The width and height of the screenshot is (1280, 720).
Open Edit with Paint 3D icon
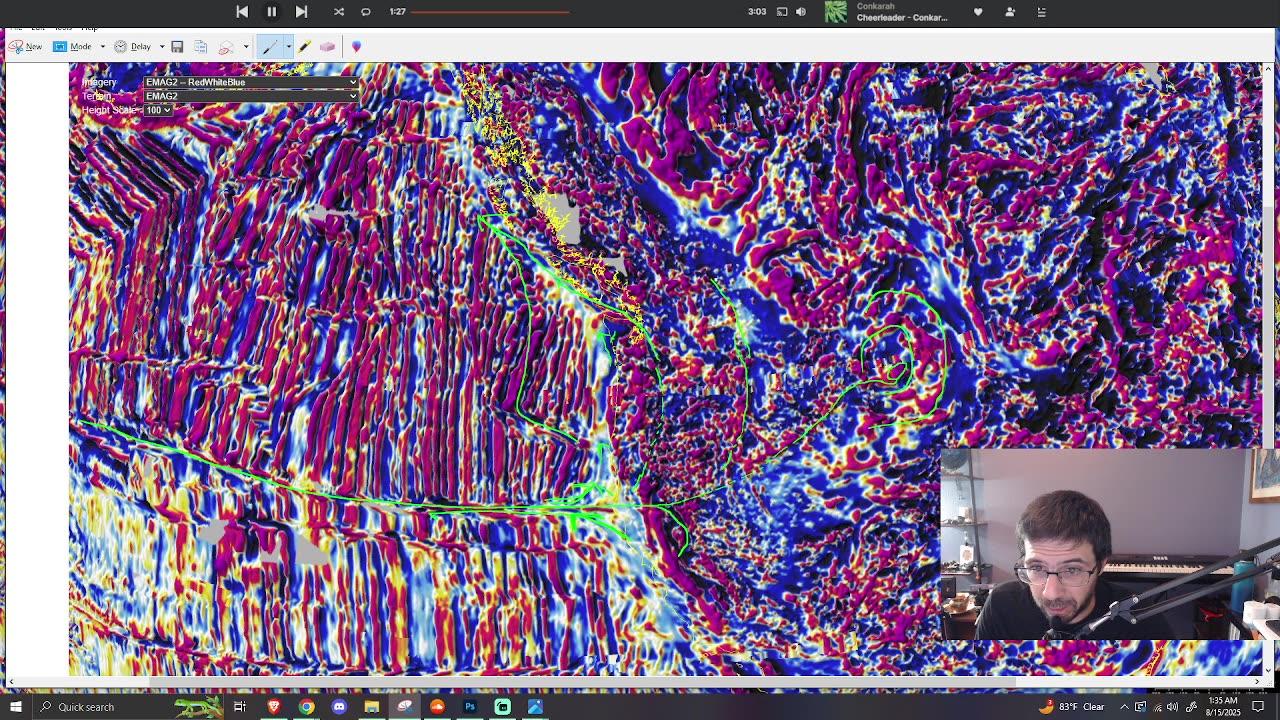click(x=356, y=46)
